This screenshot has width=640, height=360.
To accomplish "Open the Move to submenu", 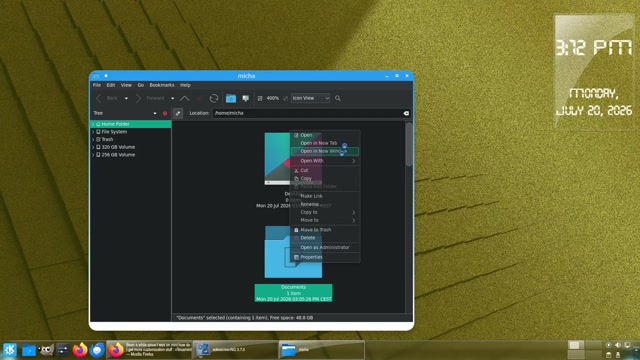I will coord(325,220).
